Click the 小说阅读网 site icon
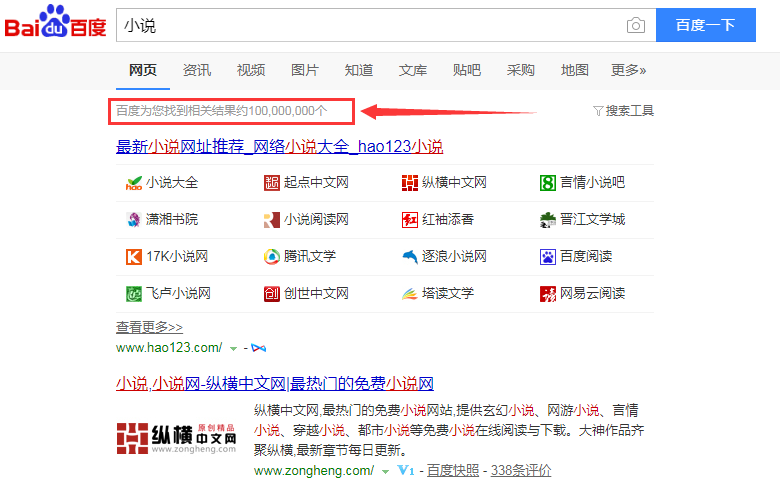This screenshot has width=780, height=485. (272, 220)
